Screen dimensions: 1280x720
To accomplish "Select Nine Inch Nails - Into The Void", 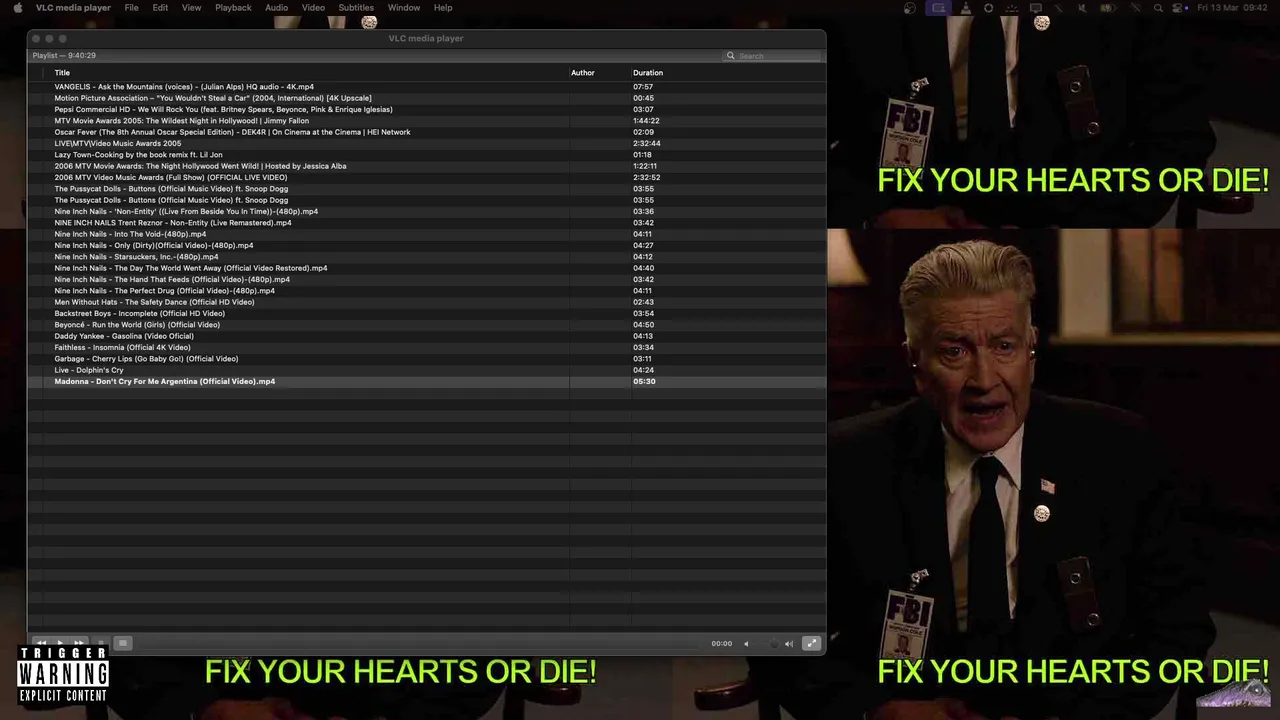I will click(427, 234).
